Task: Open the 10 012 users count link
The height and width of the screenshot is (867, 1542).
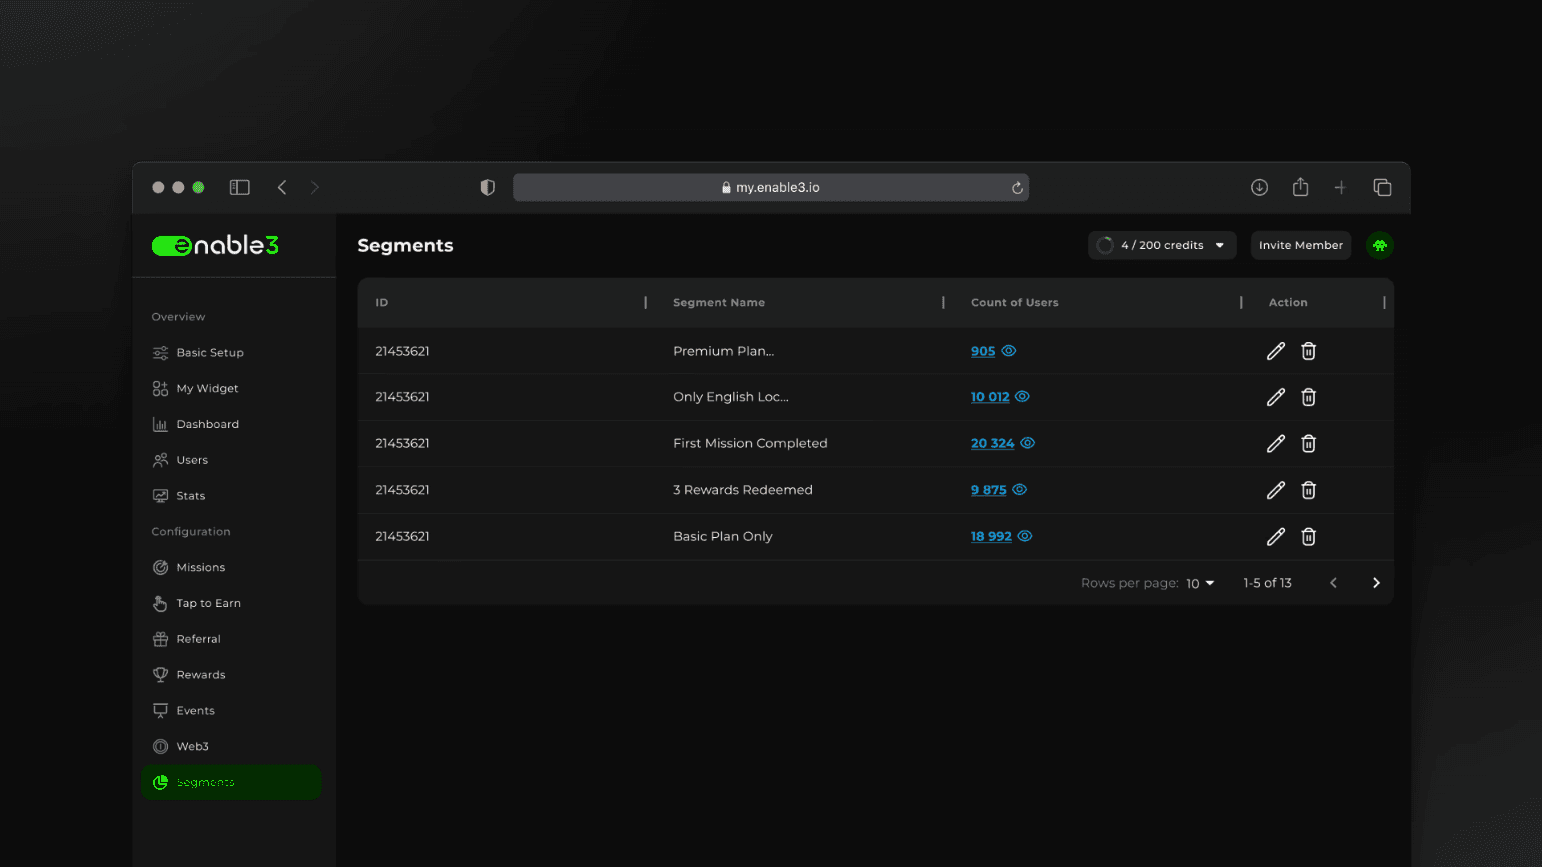Action: [x=990, y=397]
